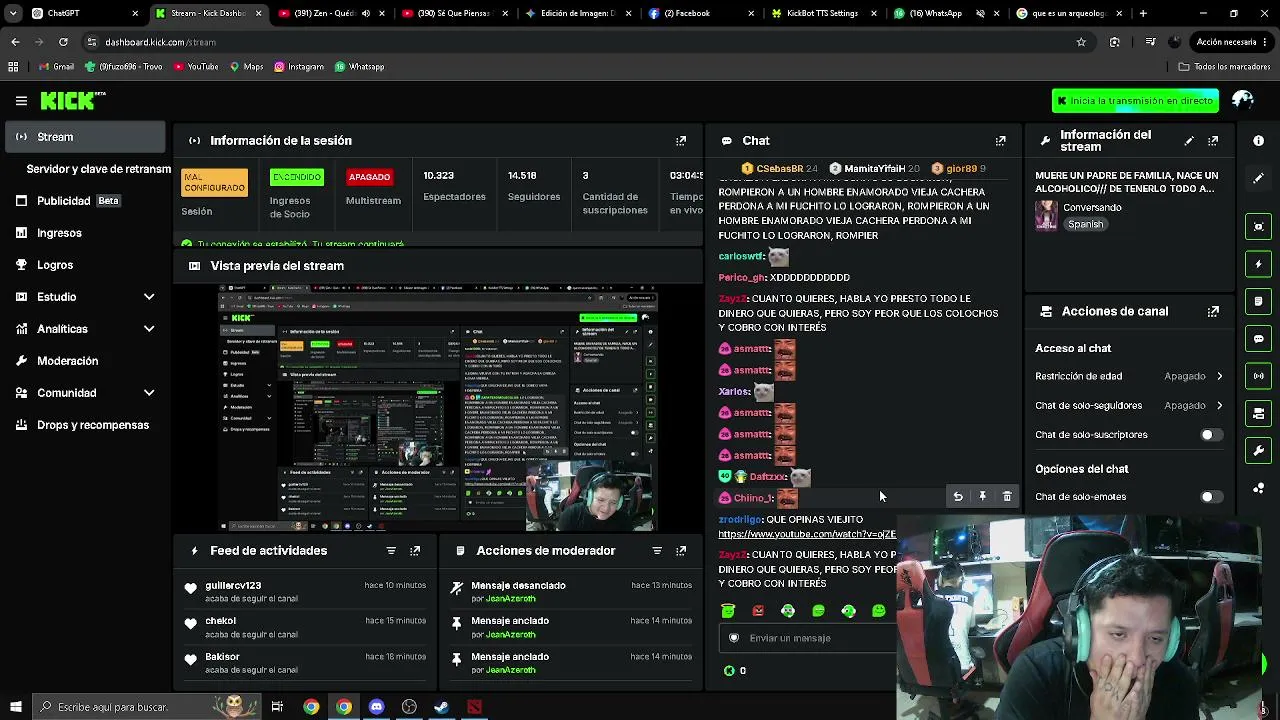
Task: Open guillercv123 in the activity feed
Action: pos(233,586)
